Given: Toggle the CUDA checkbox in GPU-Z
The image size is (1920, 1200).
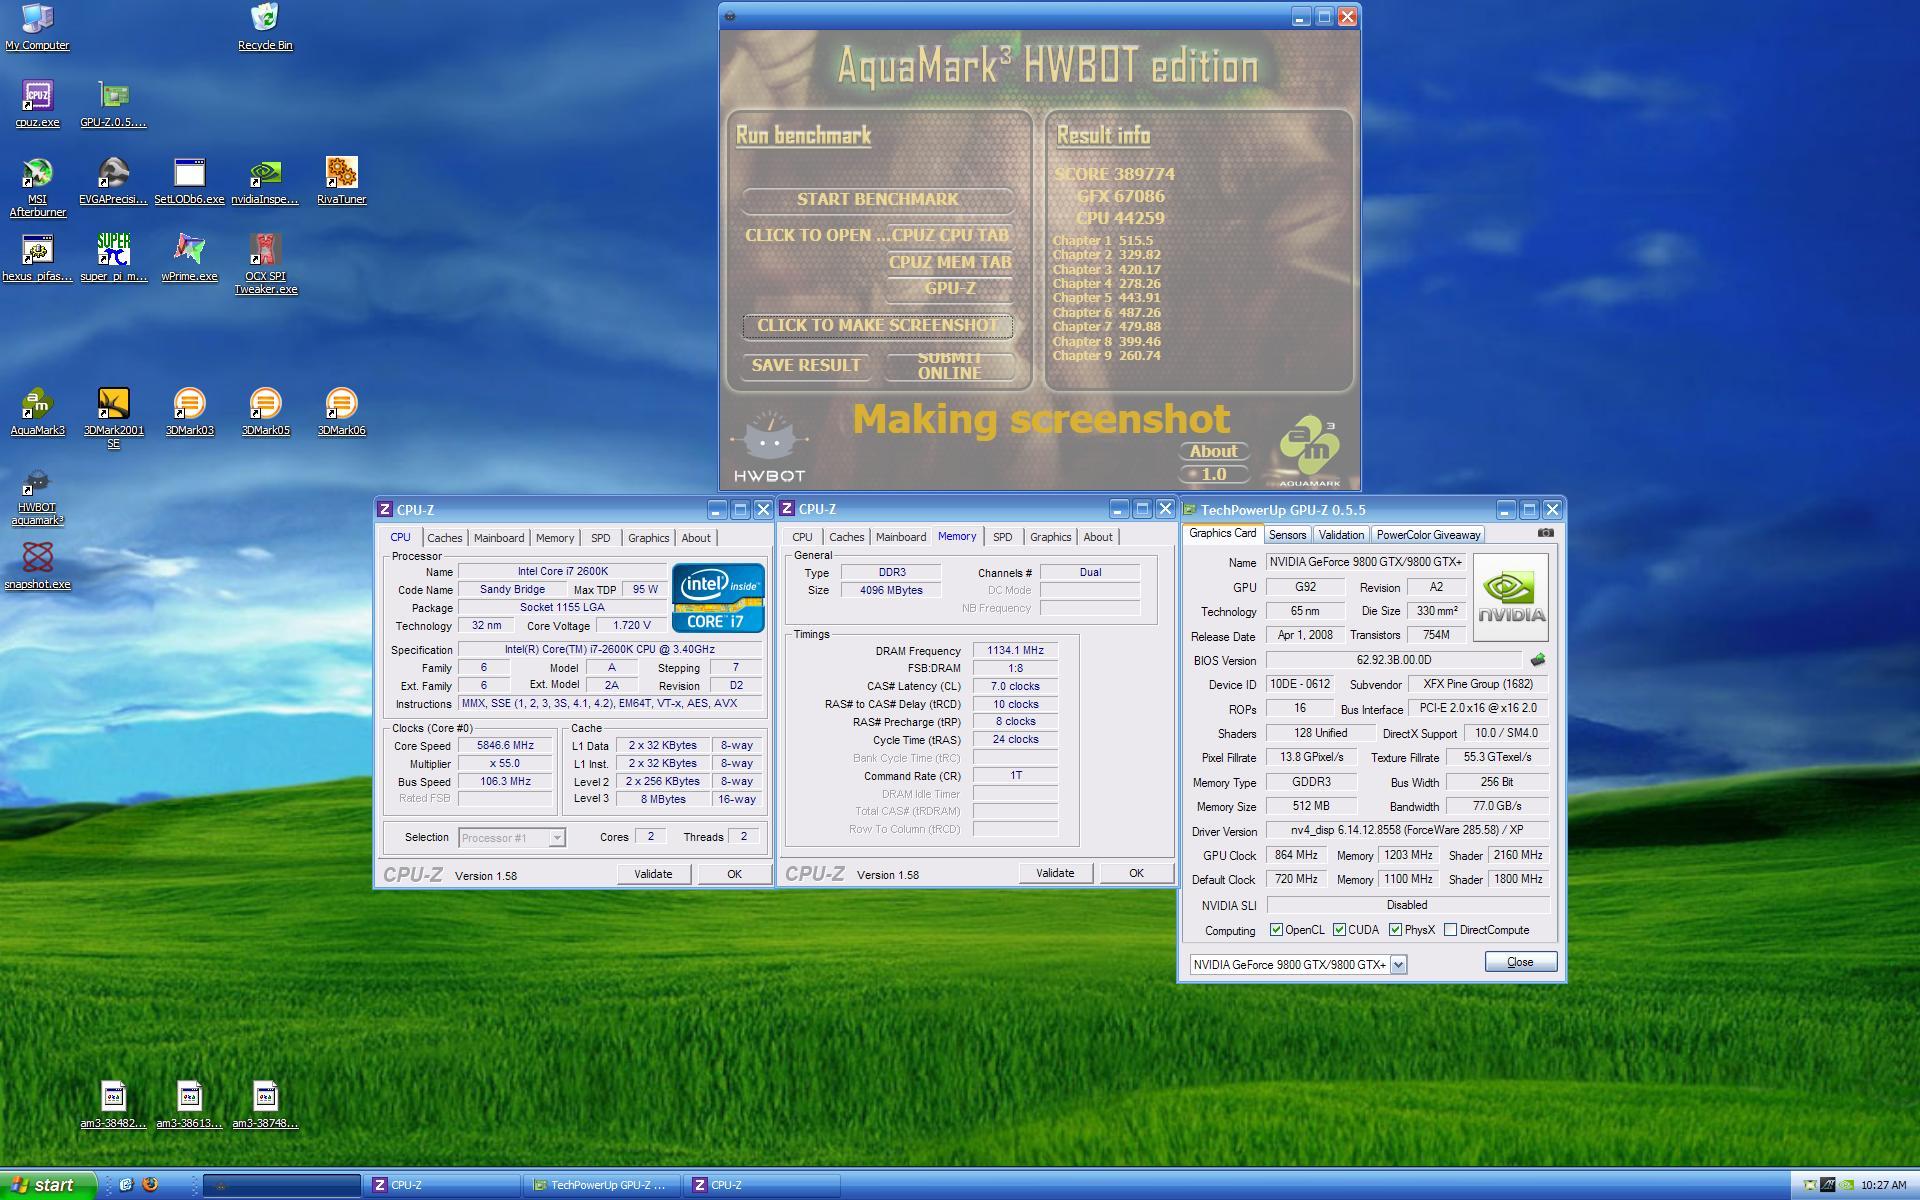Looking at the screenshot, I should 1339,930.
